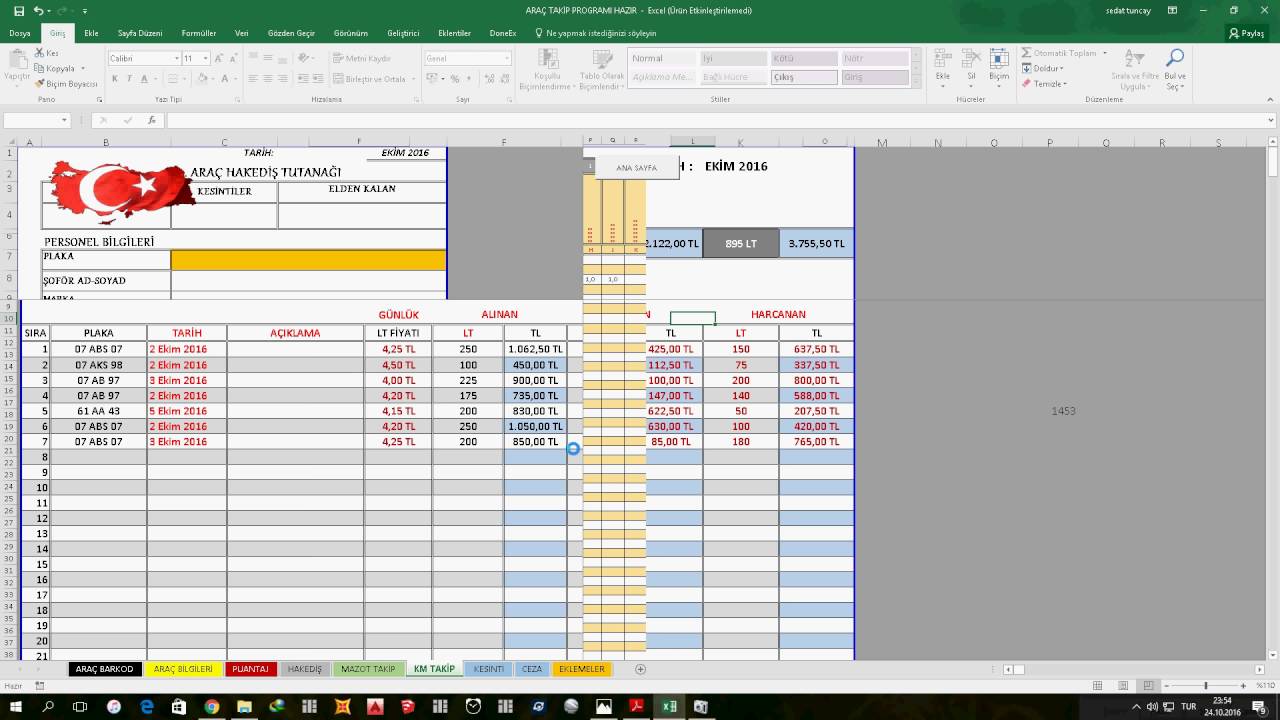Click the zoom slider in status bar
The width and height of the screenshot is (1280, 720).
click(1206, 686)
